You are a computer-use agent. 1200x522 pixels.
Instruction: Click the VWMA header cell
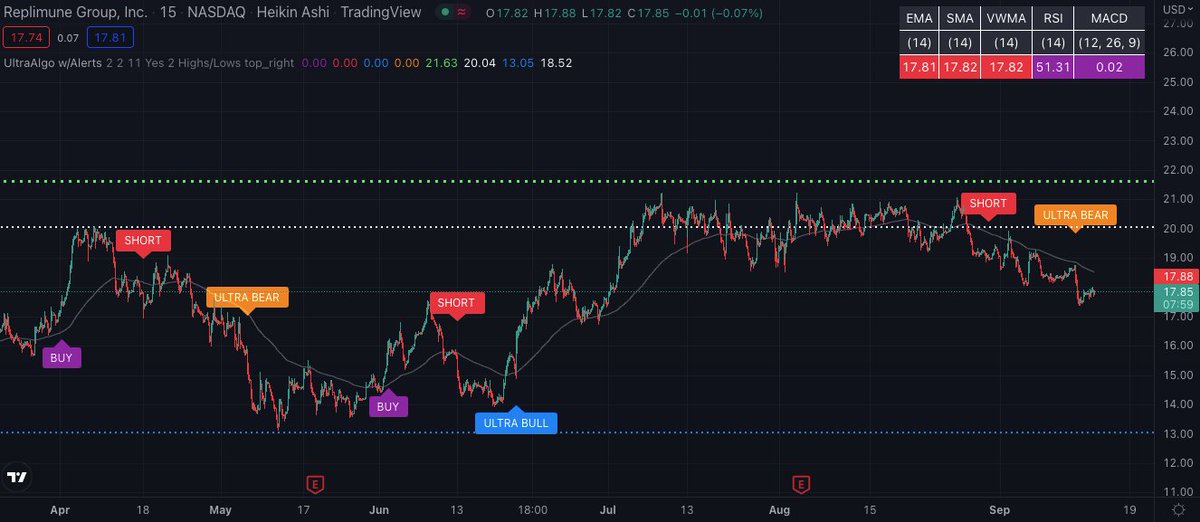click(x=1008, y=19)
